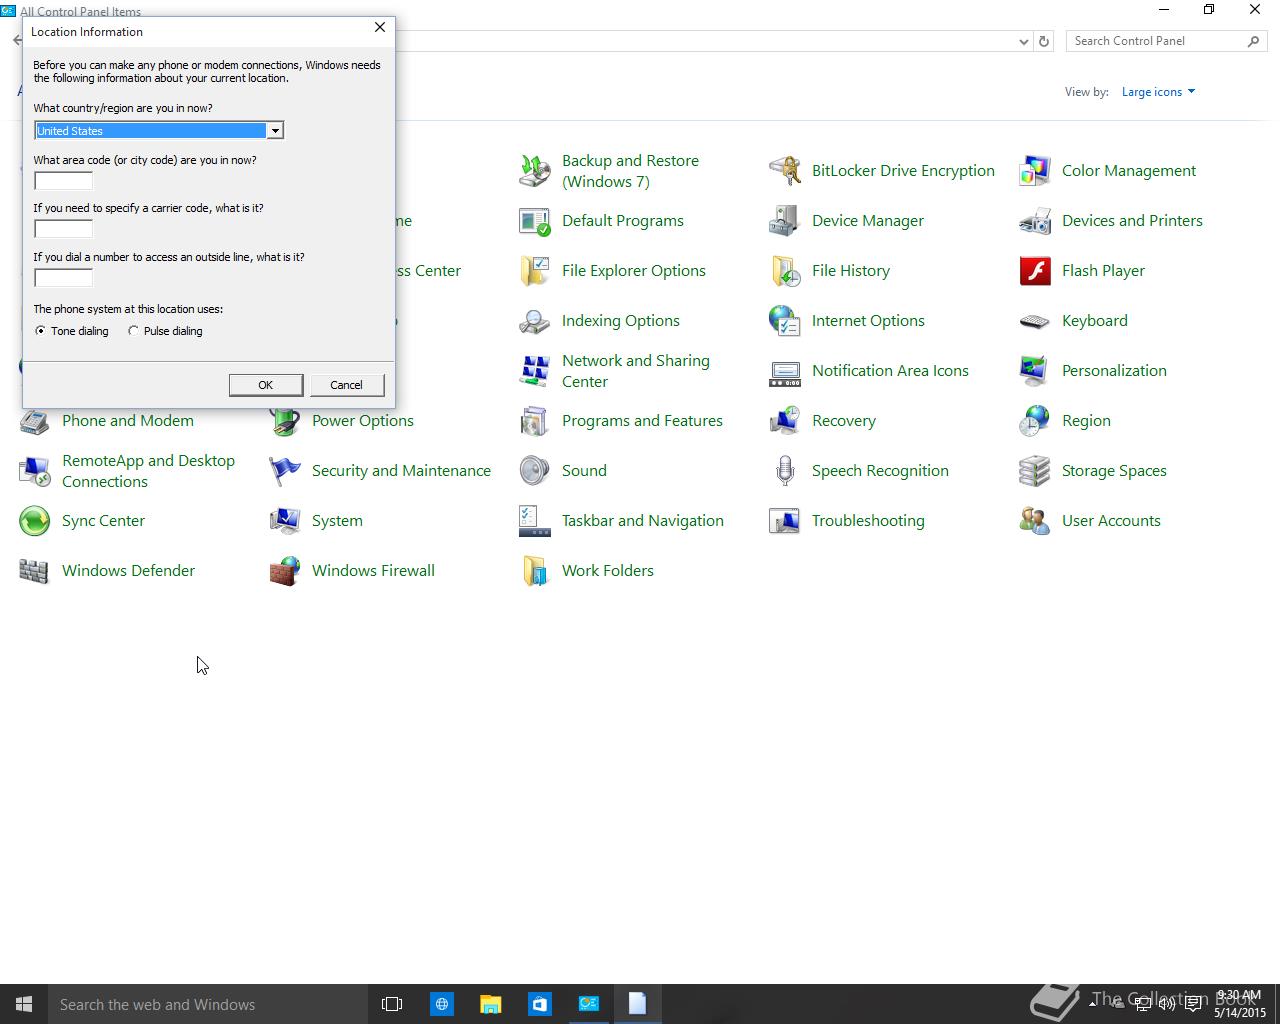The image size is (1280, 1024).
Task: Open Work Folders icon
Action: coord(535,571)
